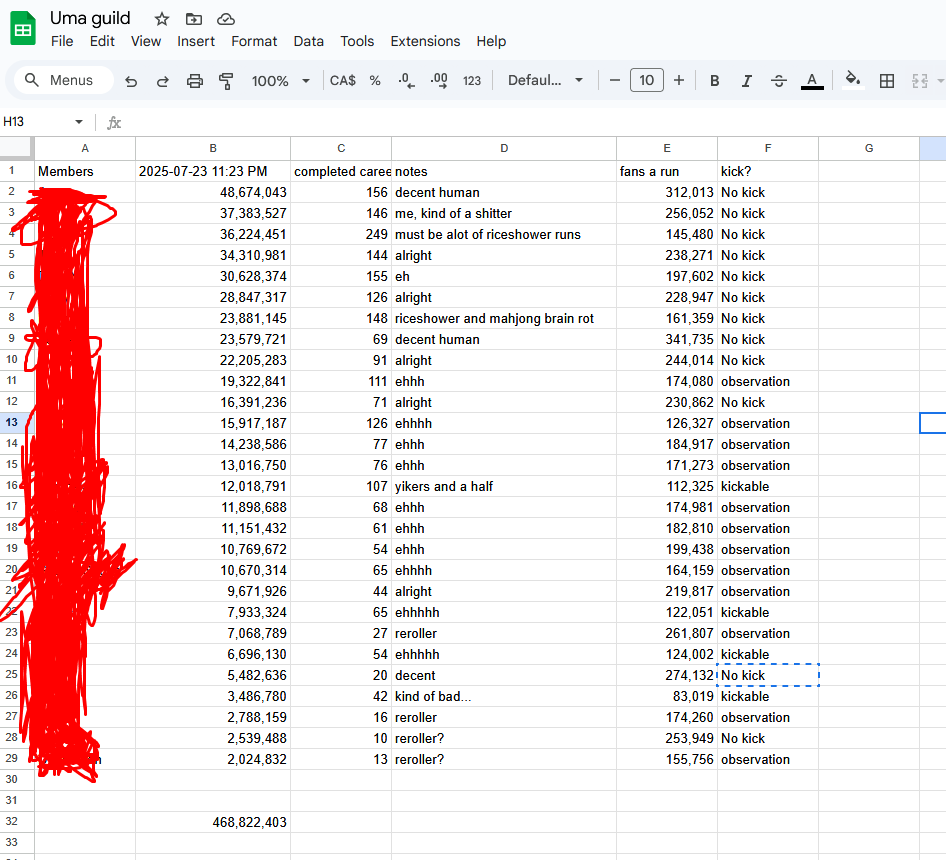Open the View menu
The height and width of the screenshot is (860, 946).
pos(146,41)
